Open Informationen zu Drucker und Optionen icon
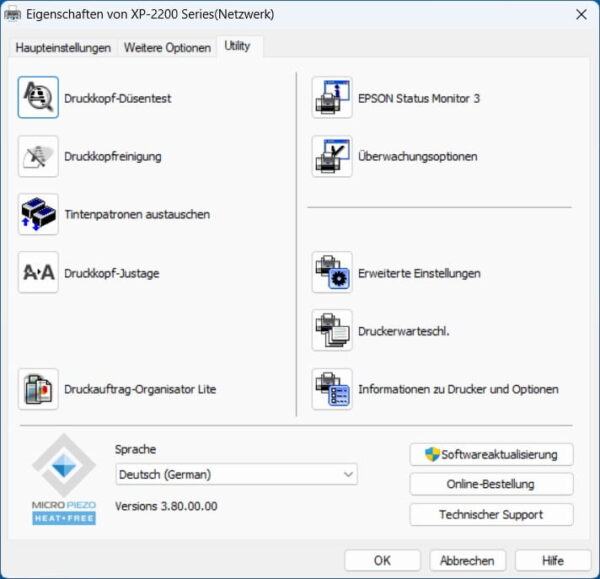600x579 pixels. pyautogui.click(x=332, y=389)
